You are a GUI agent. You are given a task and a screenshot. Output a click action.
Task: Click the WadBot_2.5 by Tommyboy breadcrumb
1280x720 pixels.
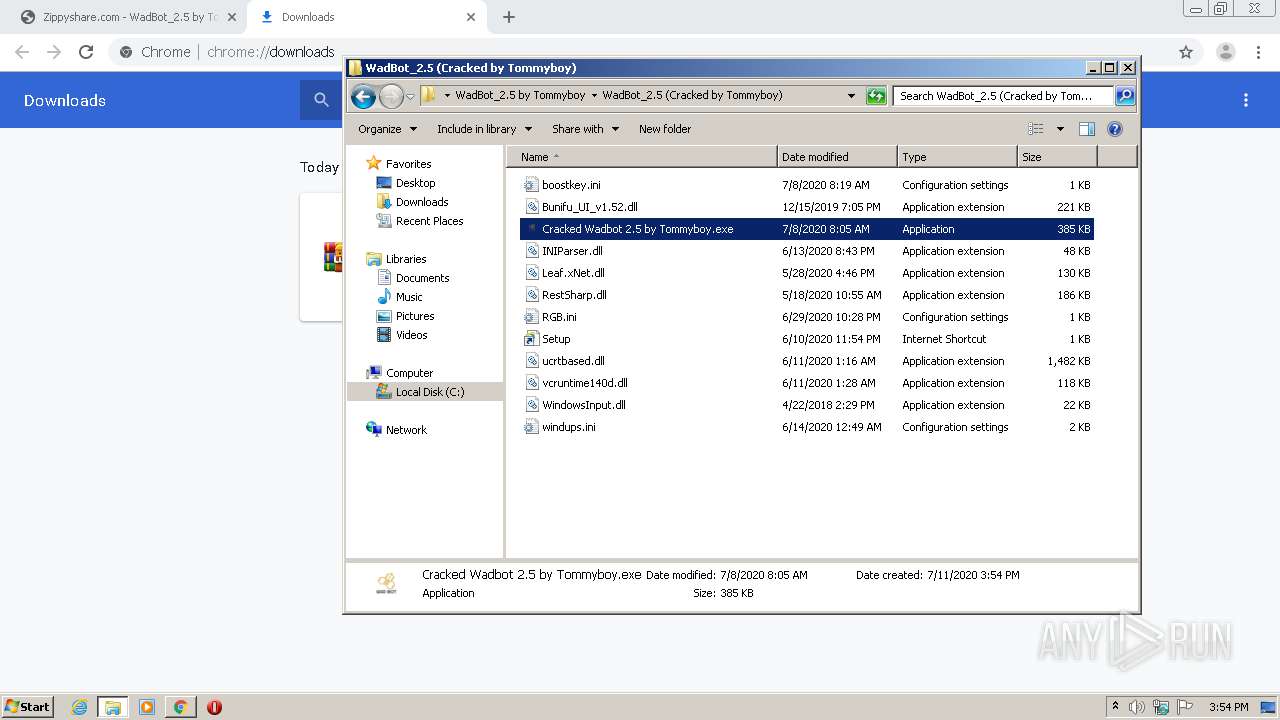[x=520, y=96]
